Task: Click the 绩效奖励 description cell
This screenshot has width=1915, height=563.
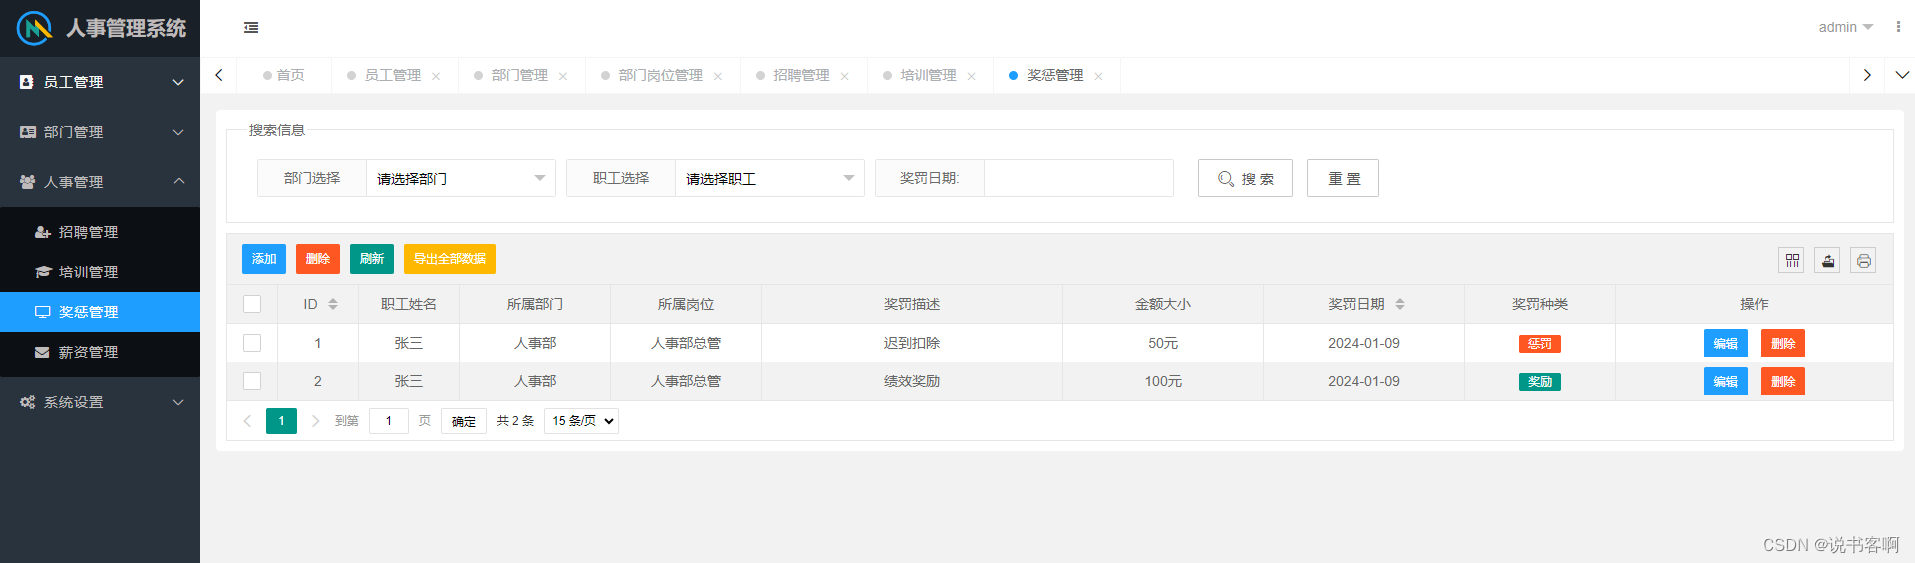Action: 912,381
